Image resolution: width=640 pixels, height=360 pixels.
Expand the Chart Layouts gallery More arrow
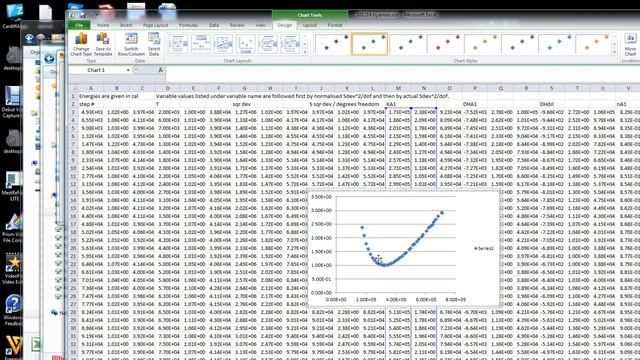pyautogui.click(x=305, y=52)
